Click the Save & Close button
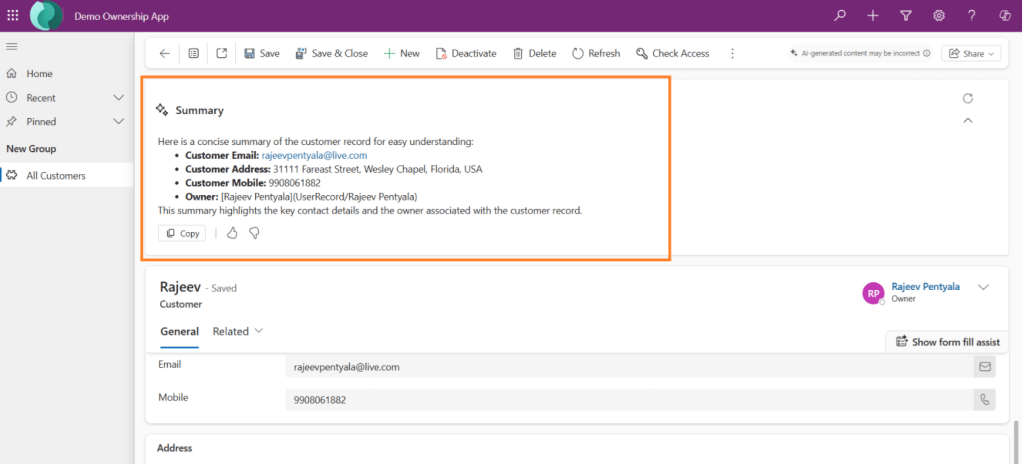The height and width of the screenshot is (464, 1022). point(331,54)
